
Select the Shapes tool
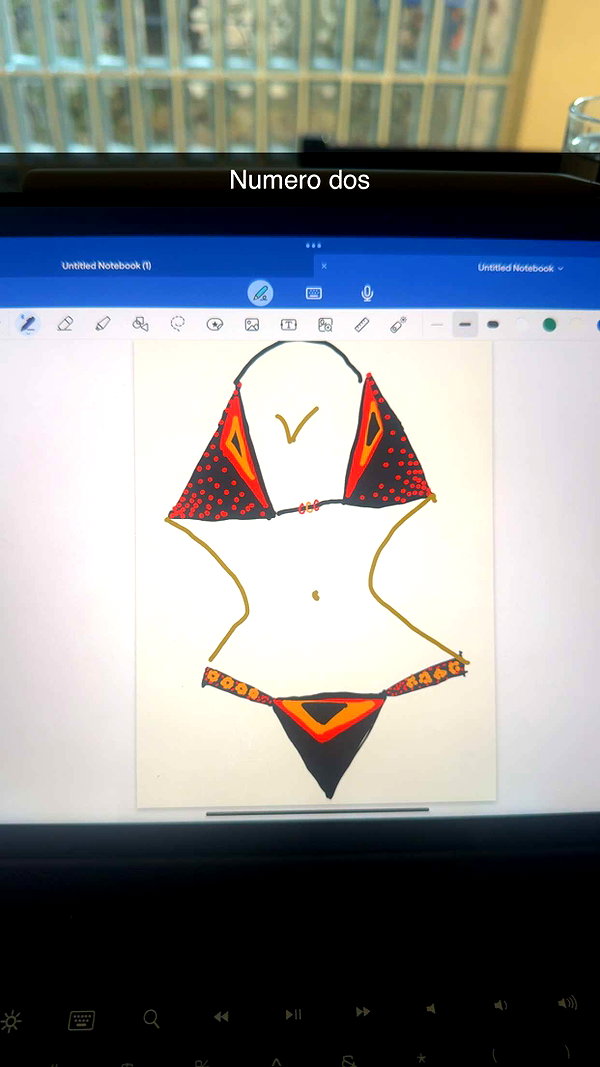pos(140,325)
